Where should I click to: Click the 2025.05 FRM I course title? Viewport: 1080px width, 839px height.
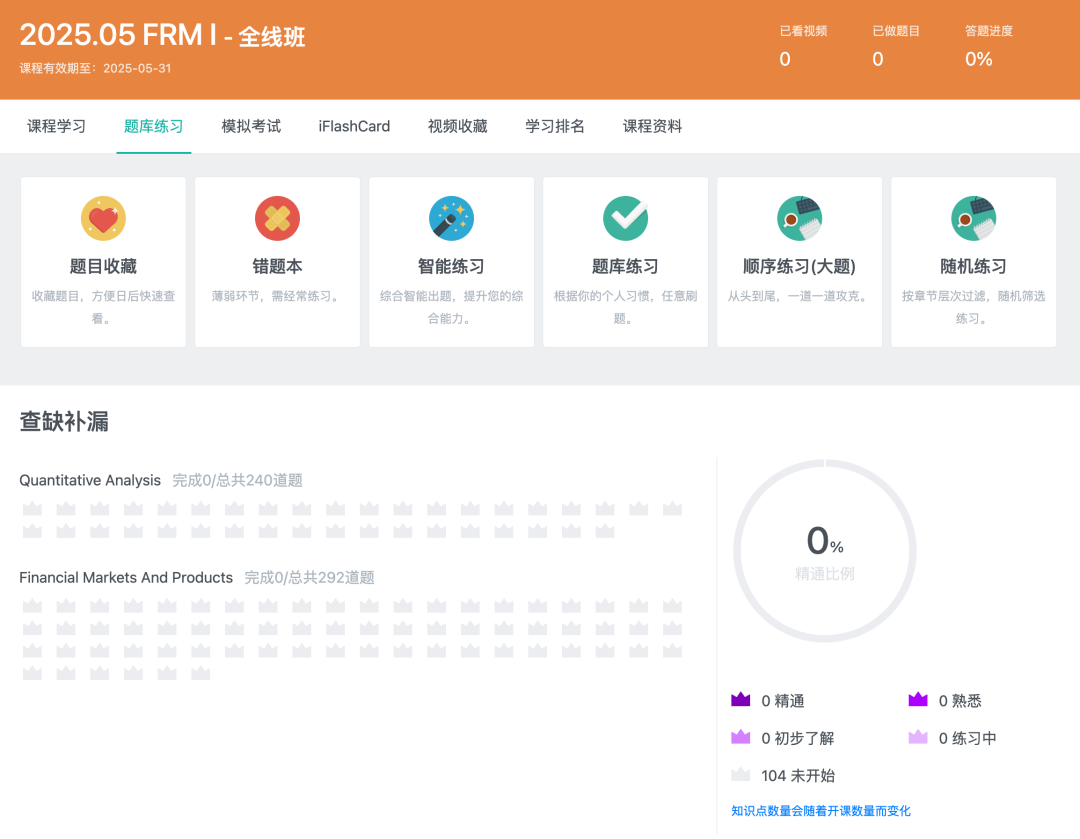click(x=163, y=35)
